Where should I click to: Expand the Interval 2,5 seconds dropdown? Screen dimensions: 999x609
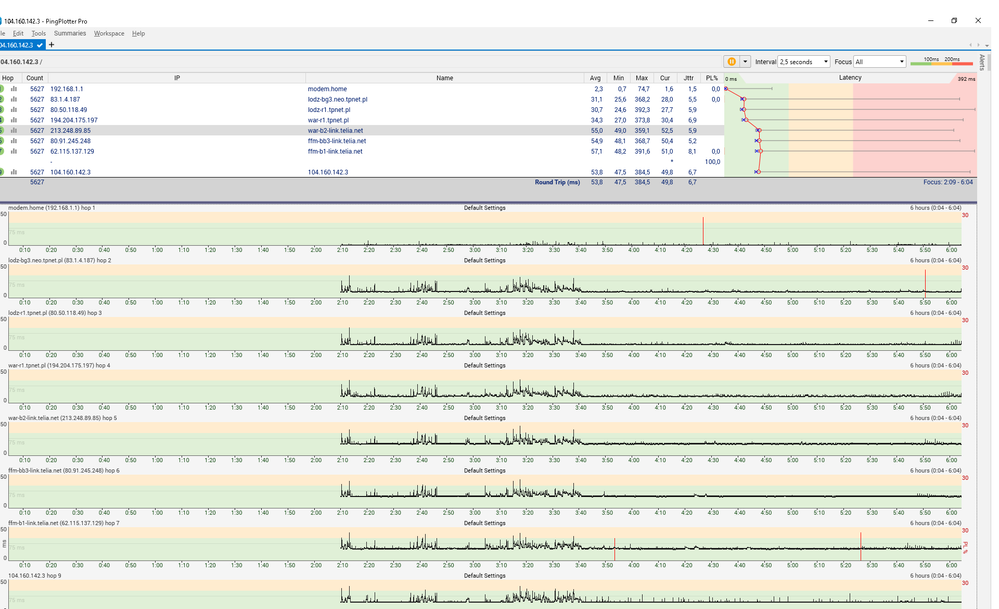(x=804, y=62)
